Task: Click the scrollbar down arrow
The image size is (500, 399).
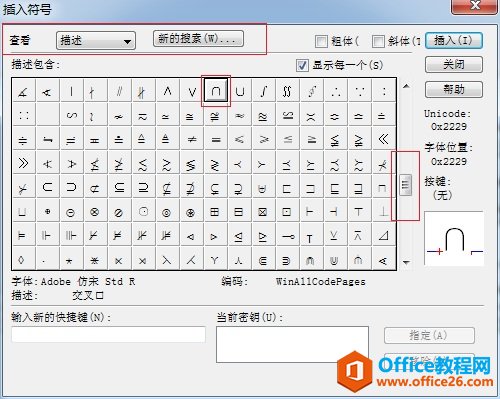Action: click(406, 263)
